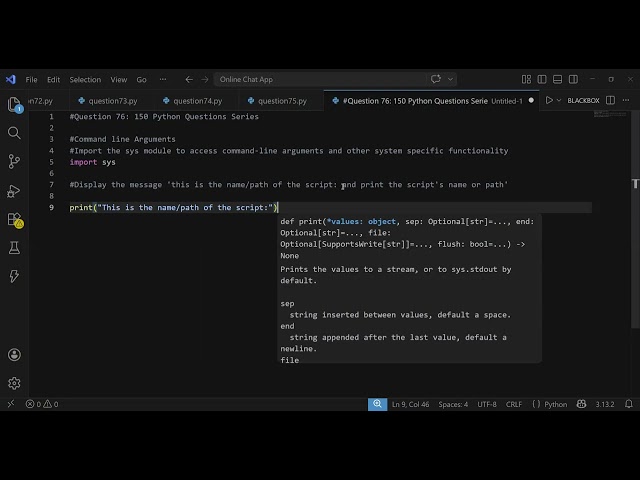Screen dimensions: 640x480
Task: Open the remote window status bar icon
Action: tap(11, 404)
